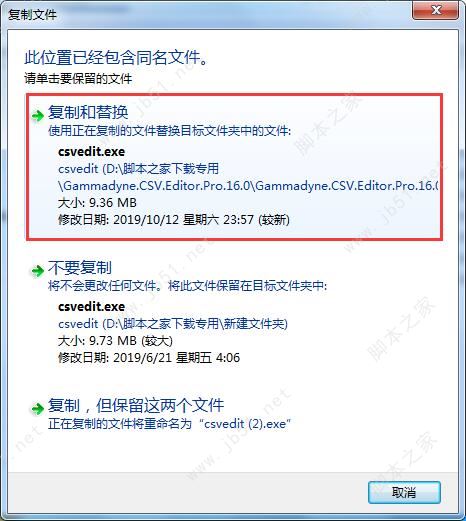The width and height of the screenshot is (466, 521).
Task: Click the heading 此位置已经包含同名文件
Action: point(116,58)
